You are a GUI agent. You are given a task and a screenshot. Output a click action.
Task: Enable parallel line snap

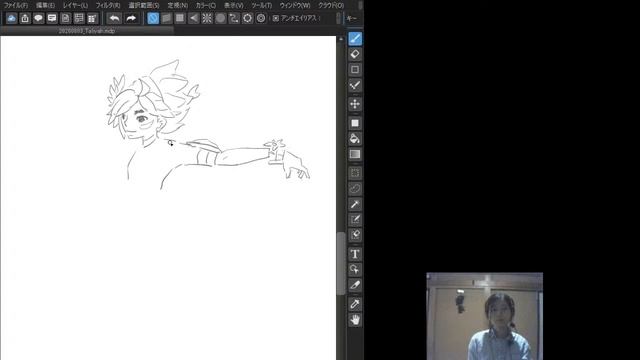pyautogui.click(x=167, y=18)
